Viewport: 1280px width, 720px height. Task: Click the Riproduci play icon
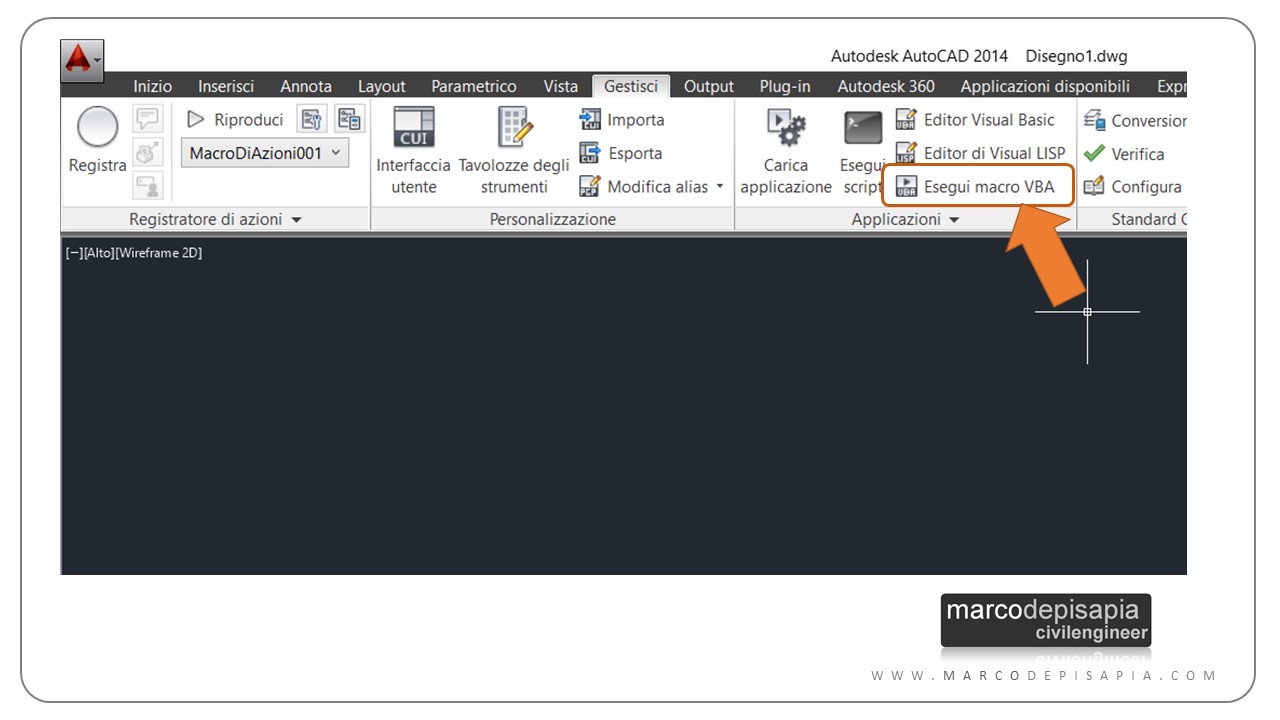click(196, 120)
